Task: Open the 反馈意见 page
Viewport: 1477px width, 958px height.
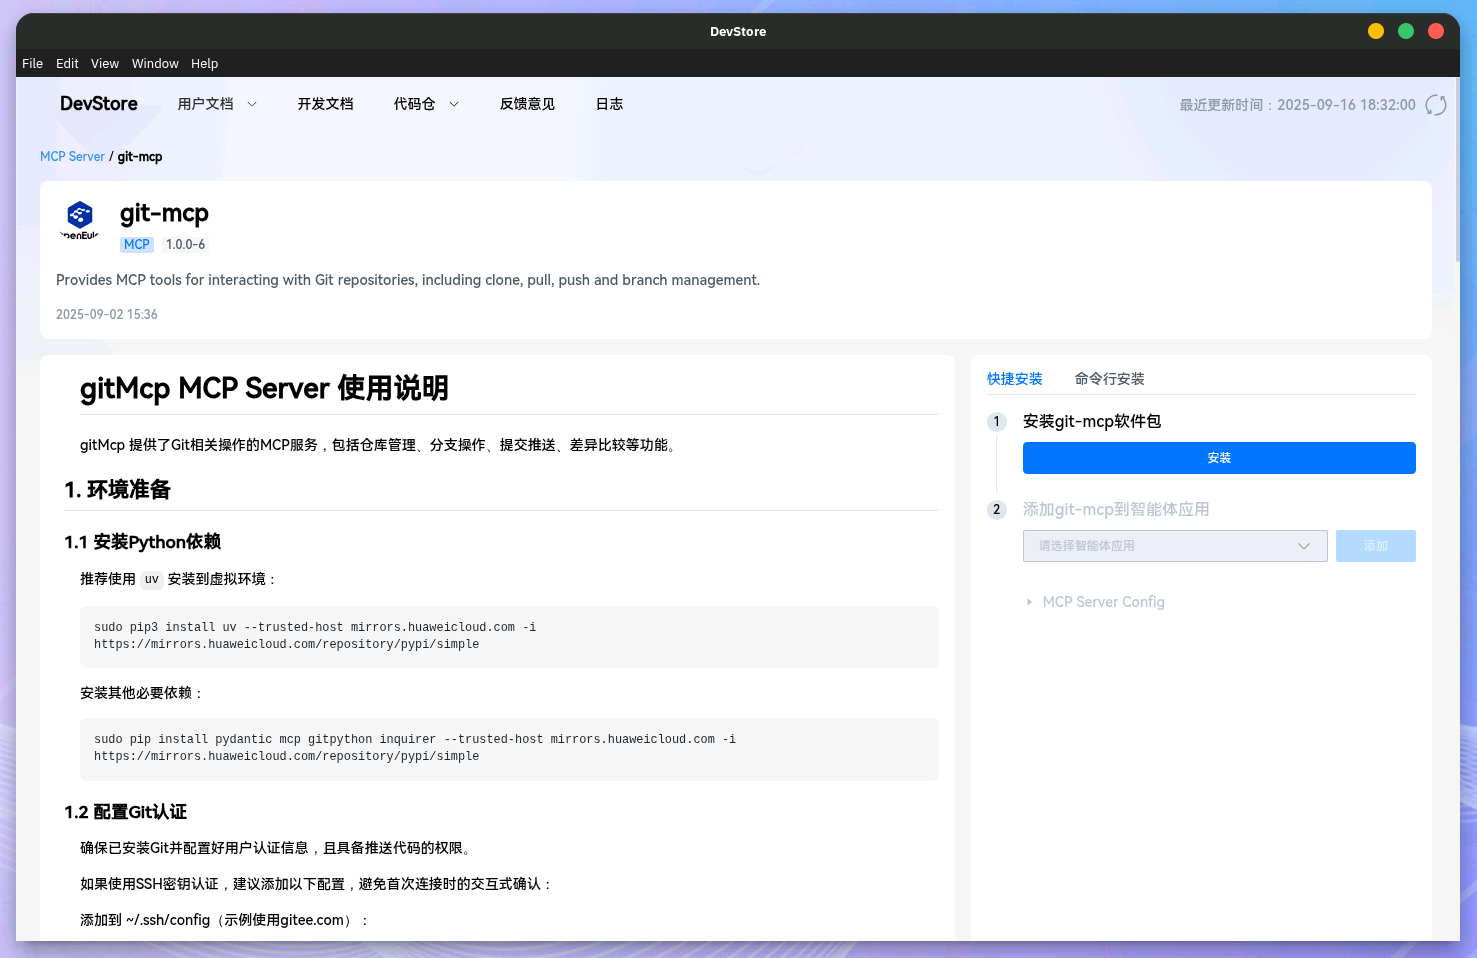Action: point(527,104)
